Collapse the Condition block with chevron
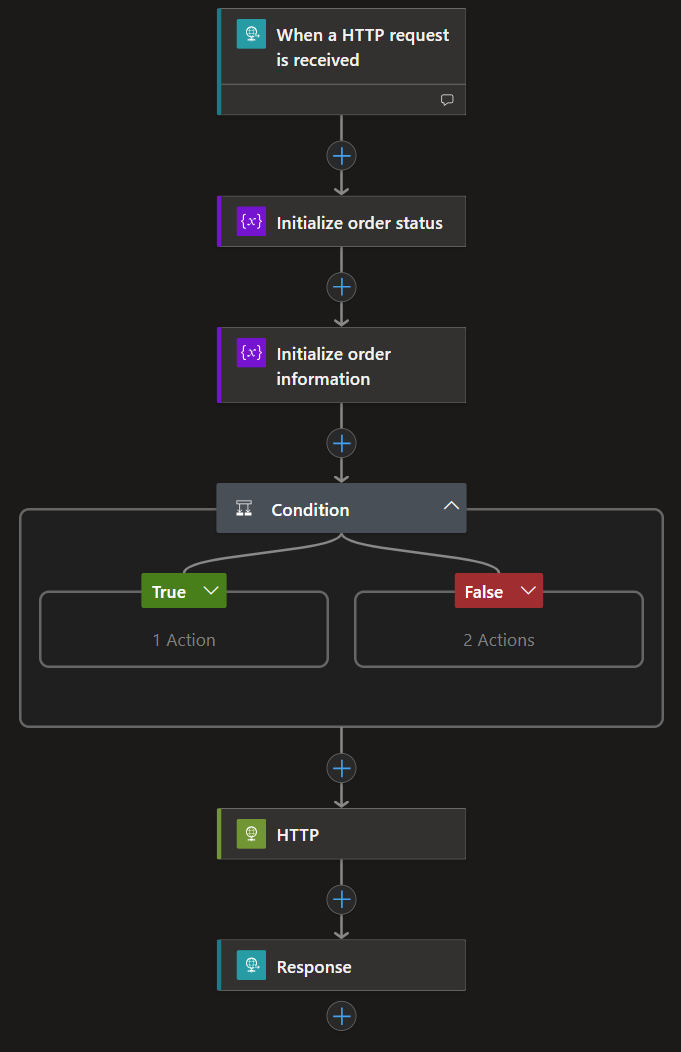 pos(451,506)
